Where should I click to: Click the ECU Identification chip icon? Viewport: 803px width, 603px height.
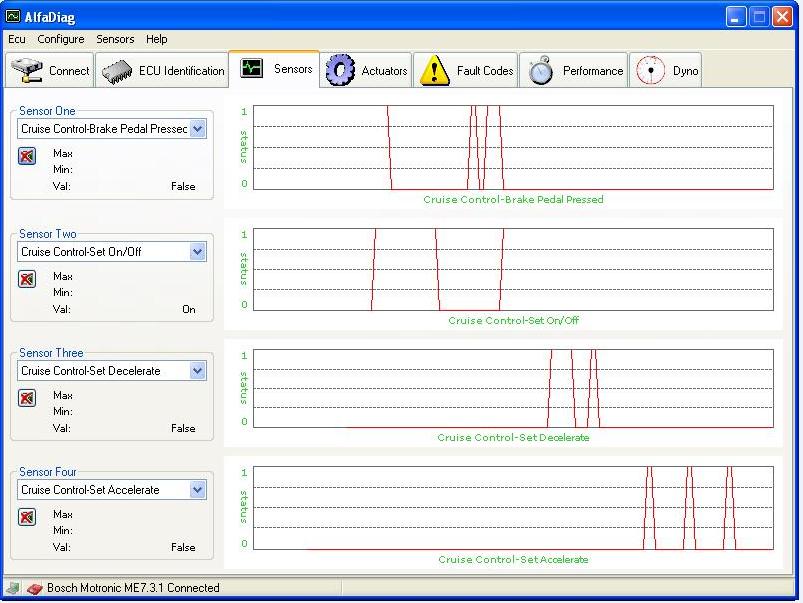click(x=118, y=71)
